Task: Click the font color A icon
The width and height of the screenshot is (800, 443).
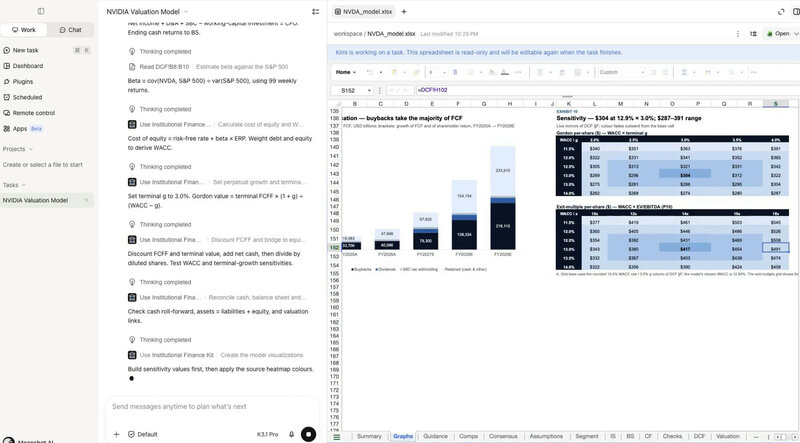Action: pos(505,72)
